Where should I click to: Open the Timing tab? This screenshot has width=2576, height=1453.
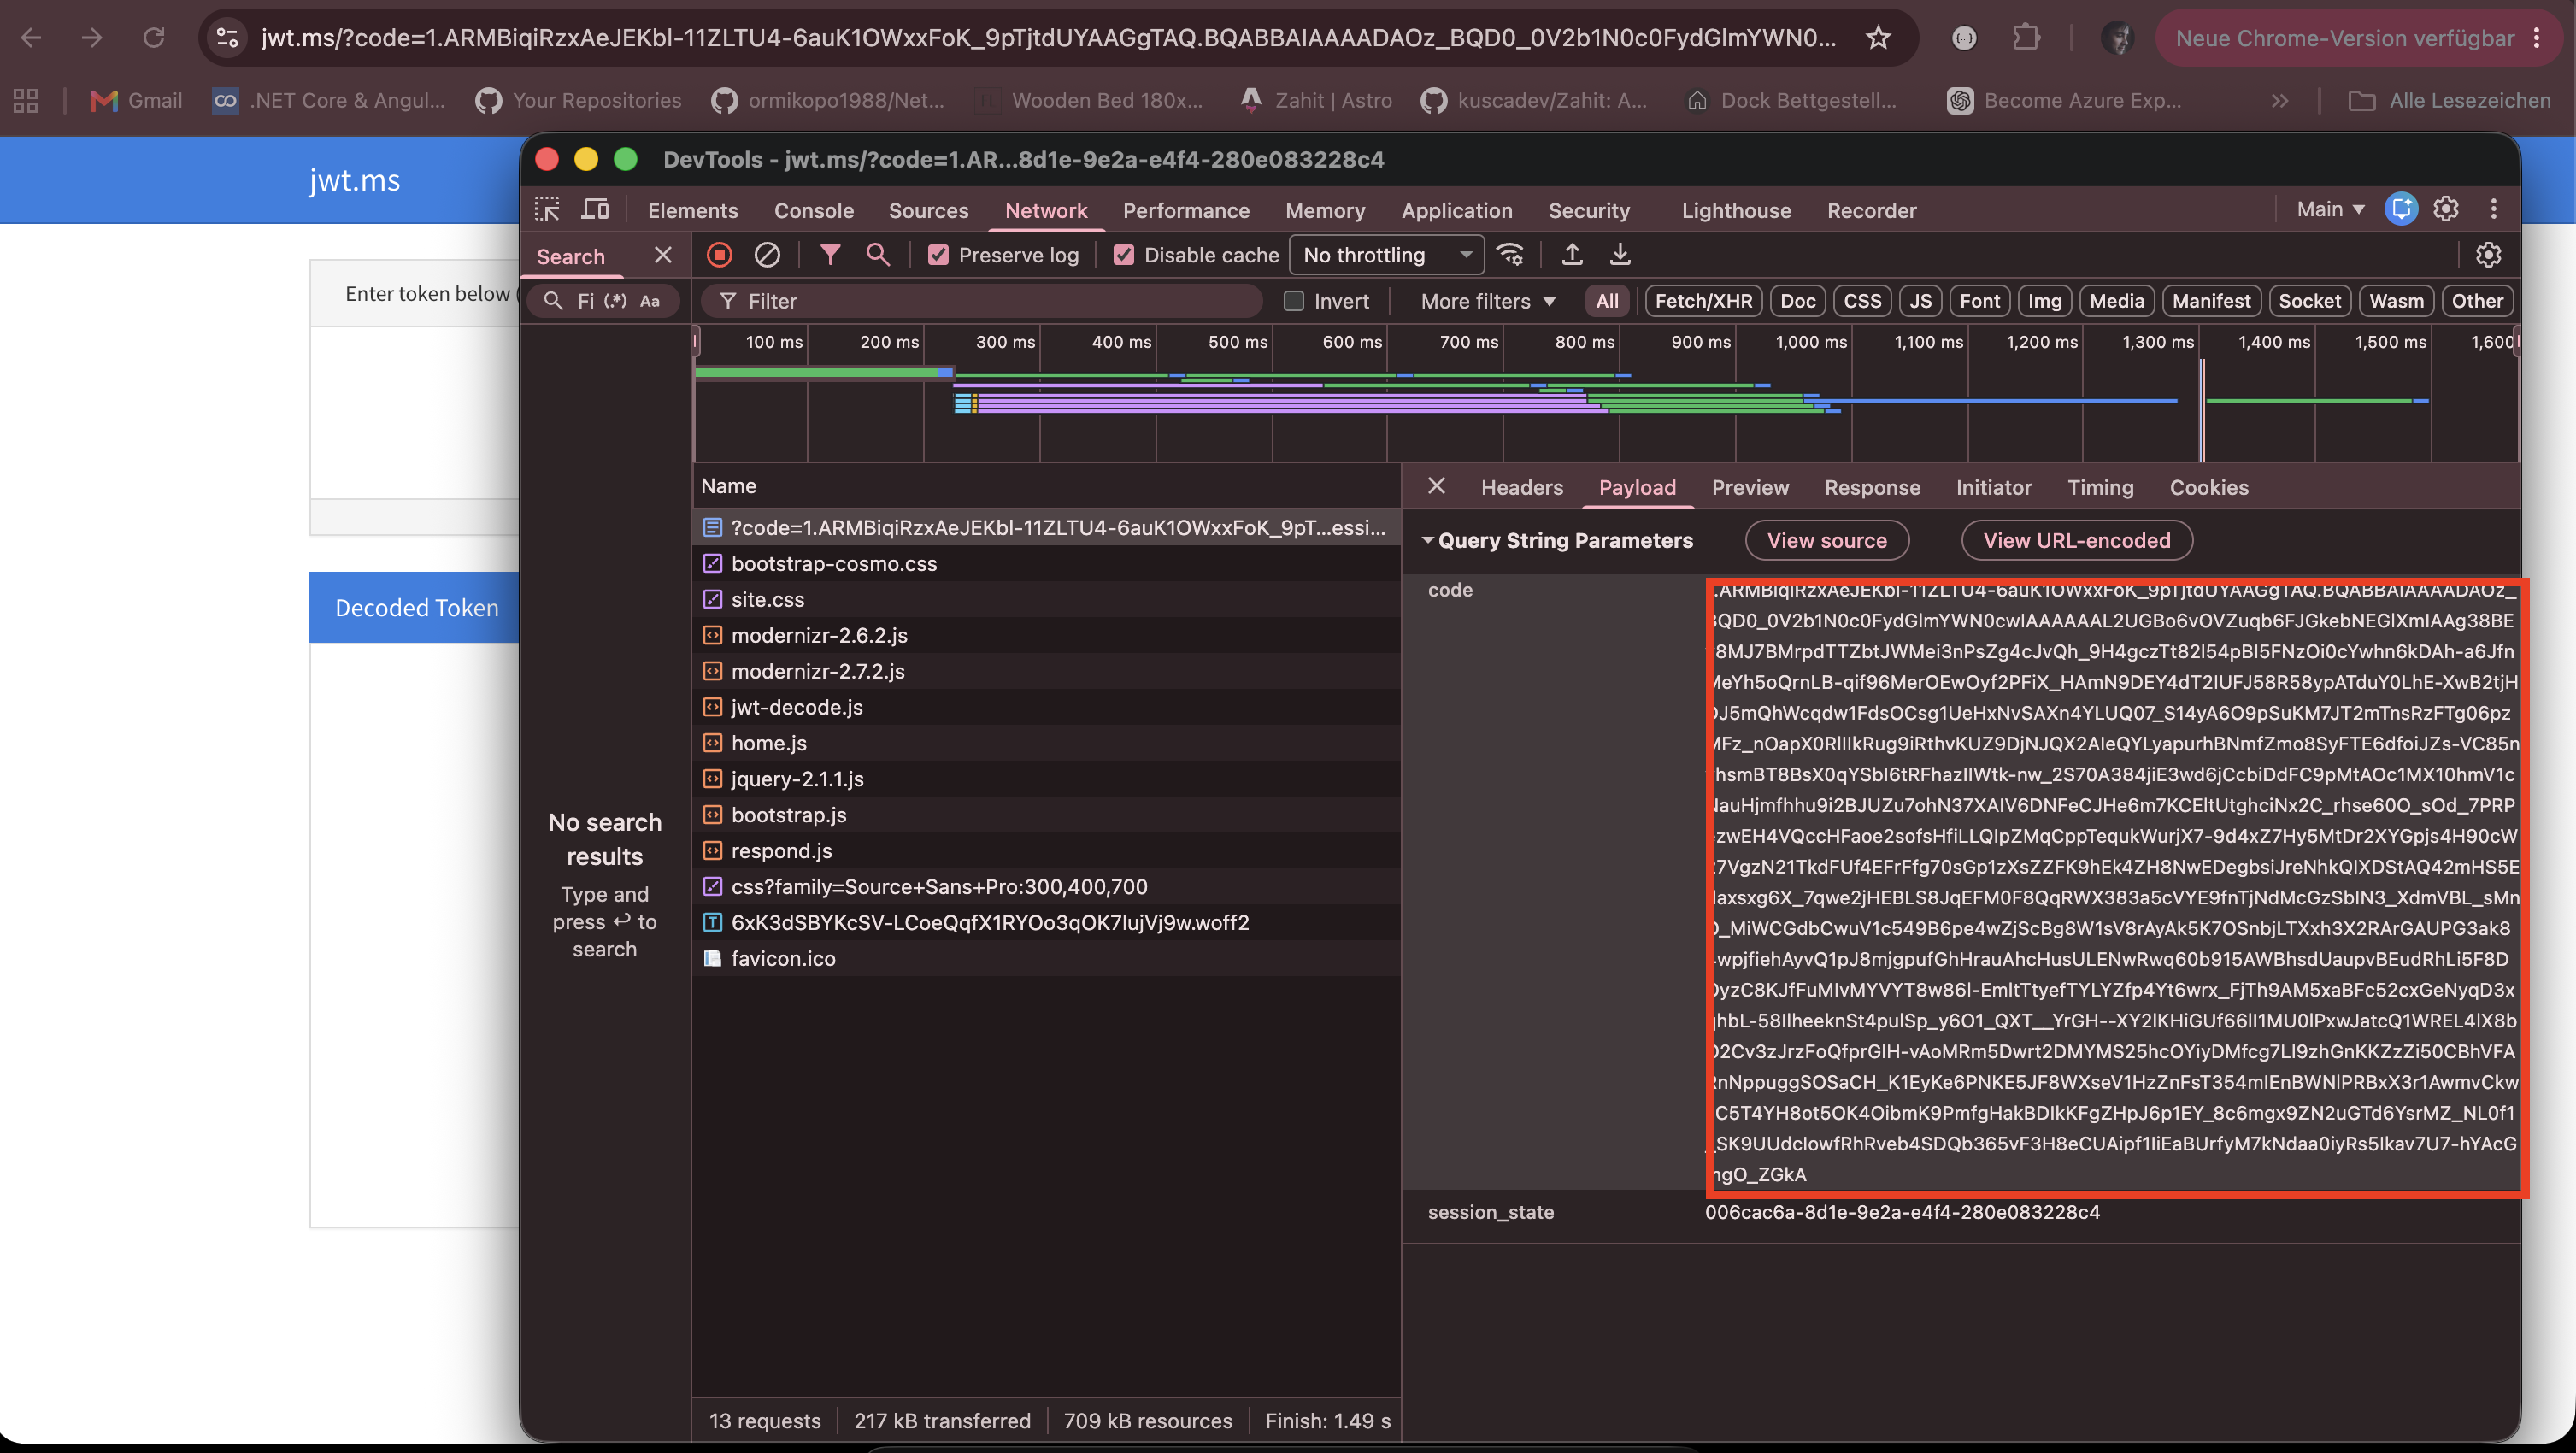[x=2100, y=487]
